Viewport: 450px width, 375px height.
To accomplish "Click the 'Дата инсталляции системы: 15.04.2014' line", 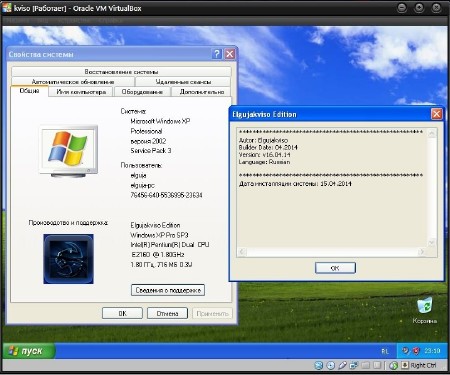I will click(x=295, y=184).
